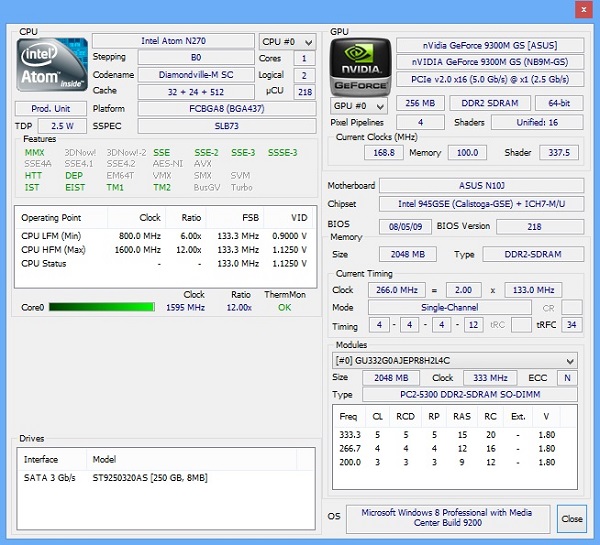Viewport: 600px width, 545px height.
Task: Click the ECC N field
Action: [x=567, y=378]
